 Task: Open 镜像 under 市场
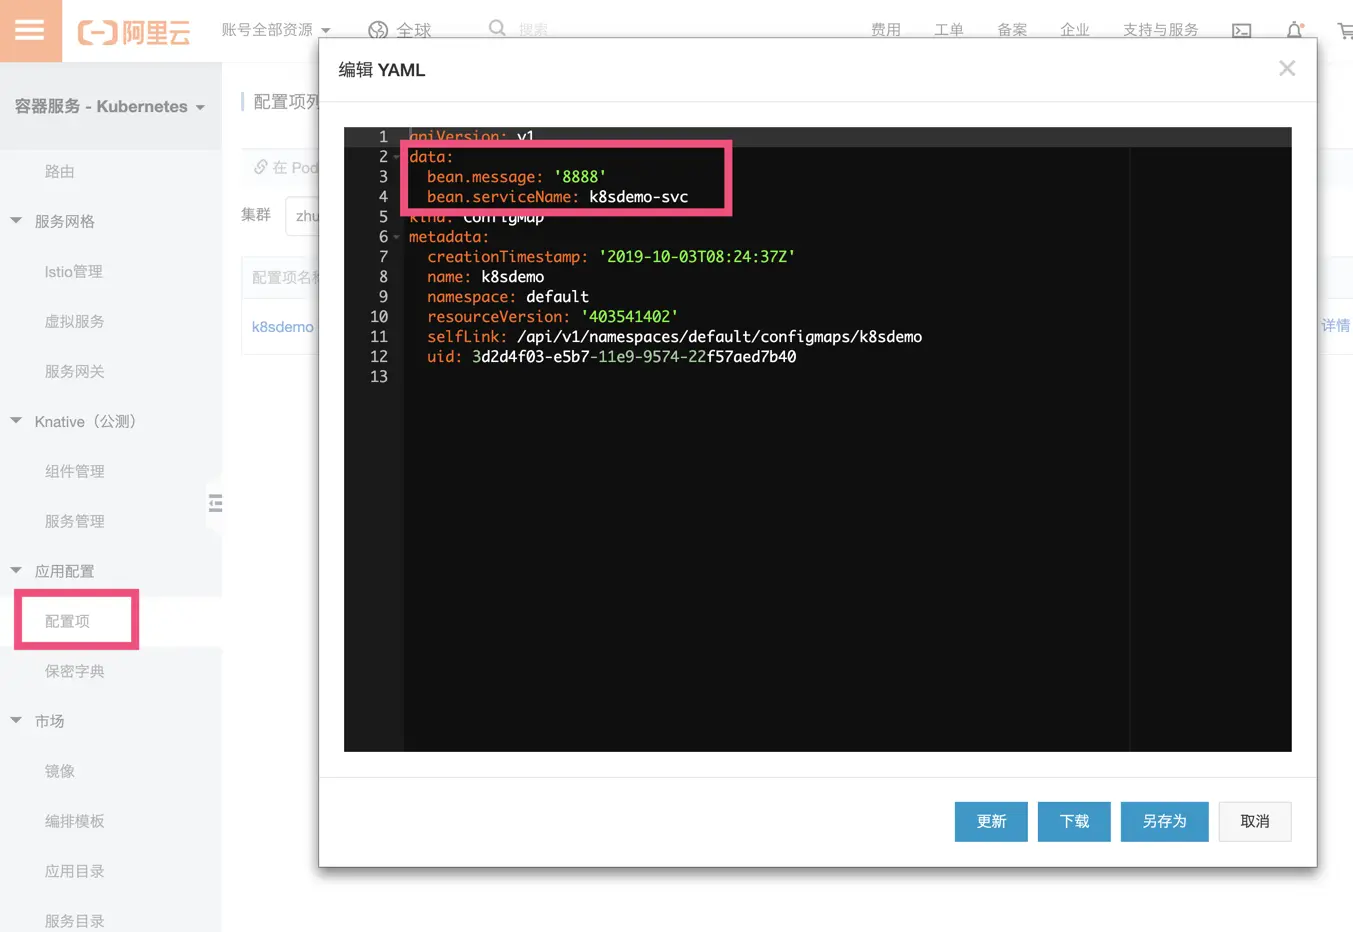[60, 771]
